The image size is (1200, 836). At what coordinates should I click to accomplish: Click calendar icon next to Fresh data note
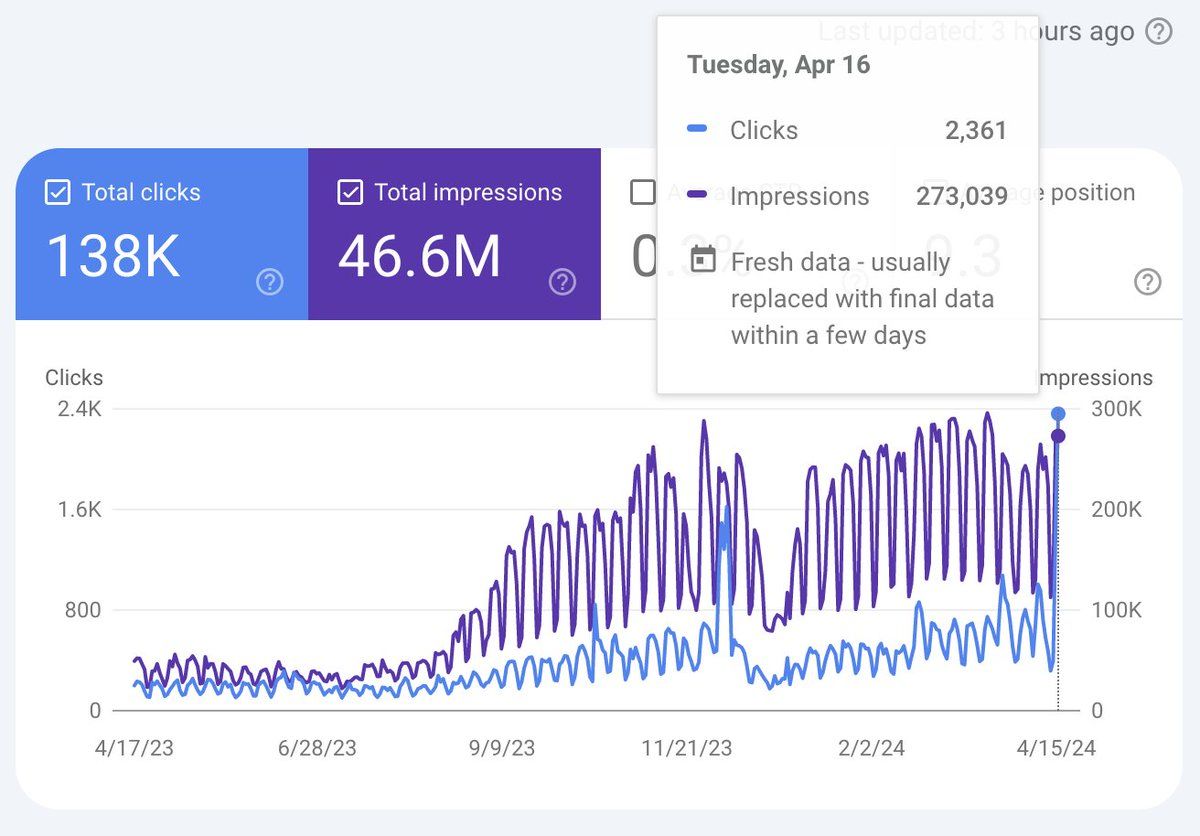(x=704, y=261)
